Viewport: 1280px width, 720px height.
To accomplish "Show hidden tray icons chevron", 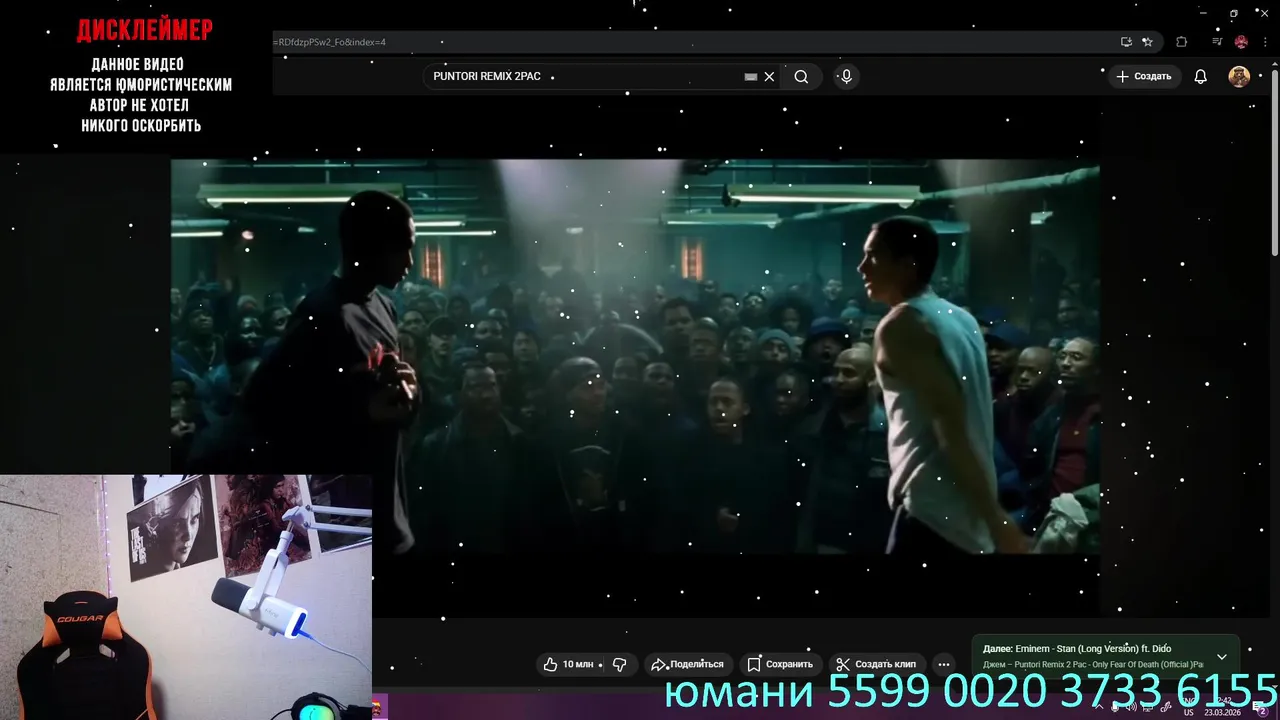I will pyautogui.click(x=1098, y=707).
